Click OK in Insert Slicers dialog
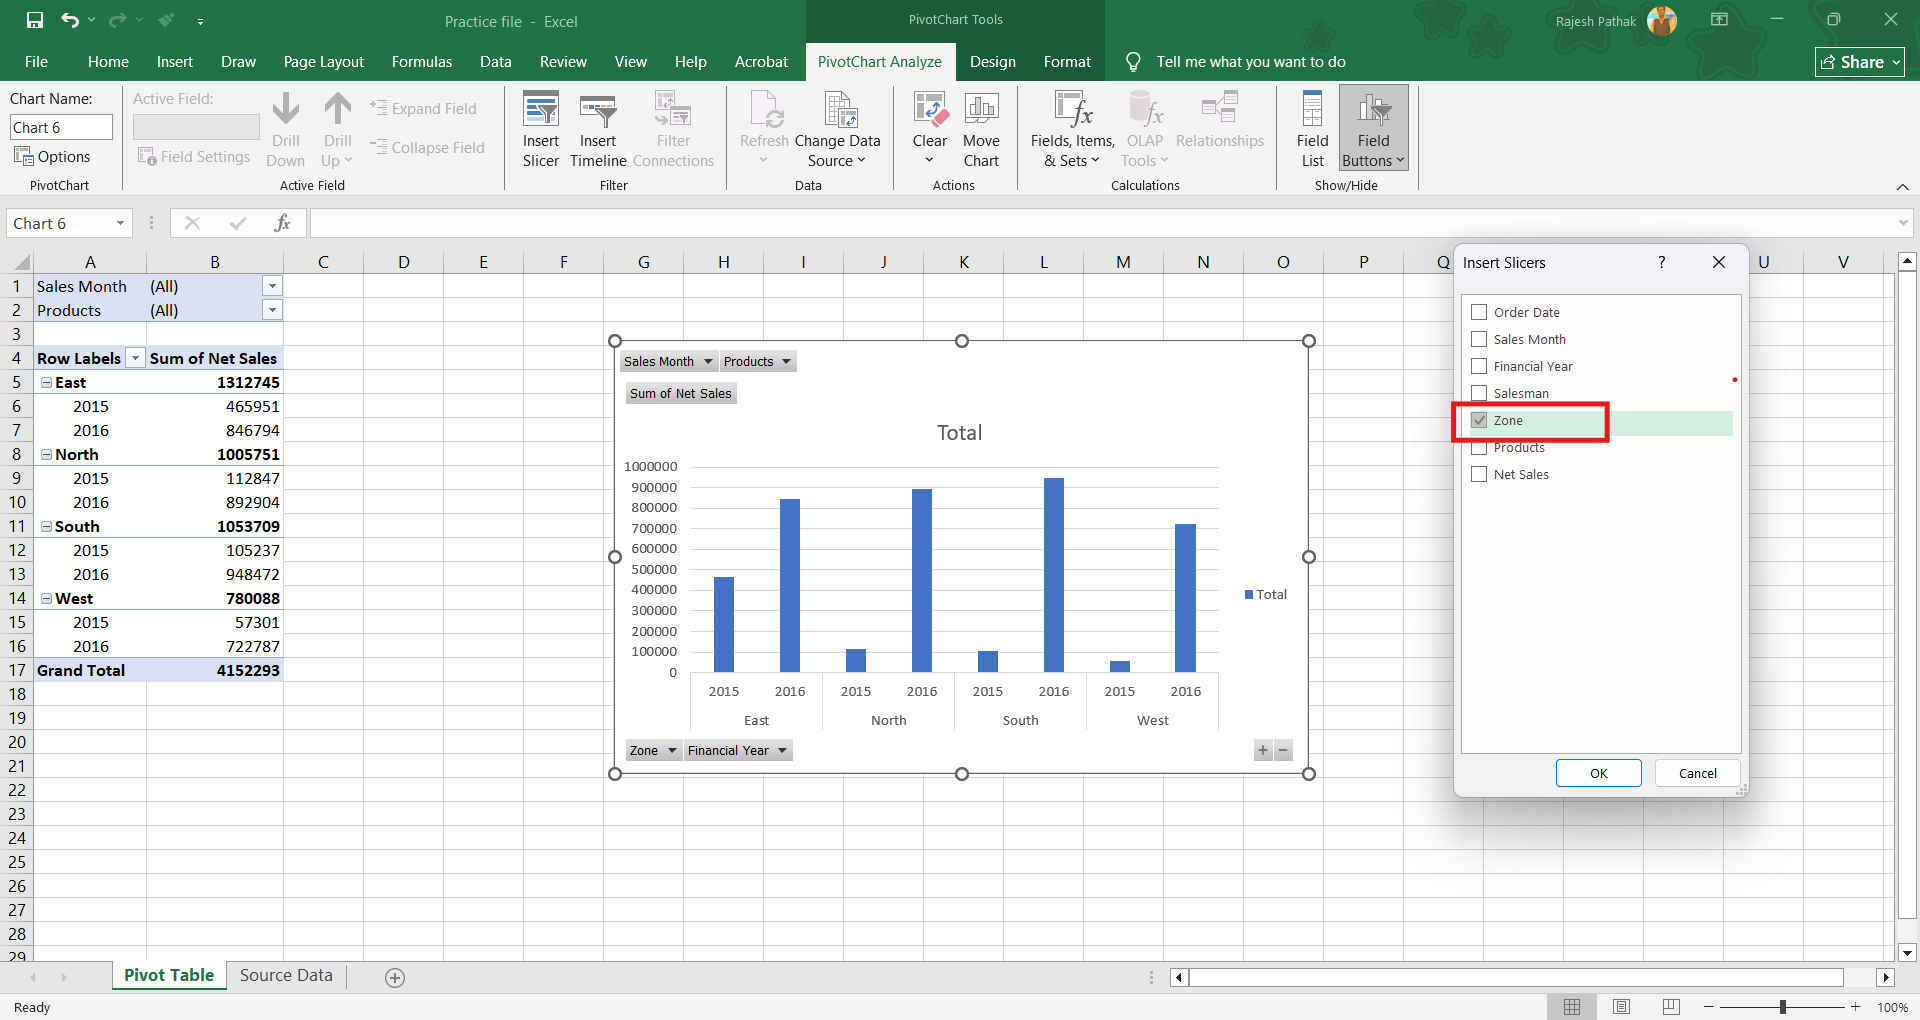 (1598, 773)
